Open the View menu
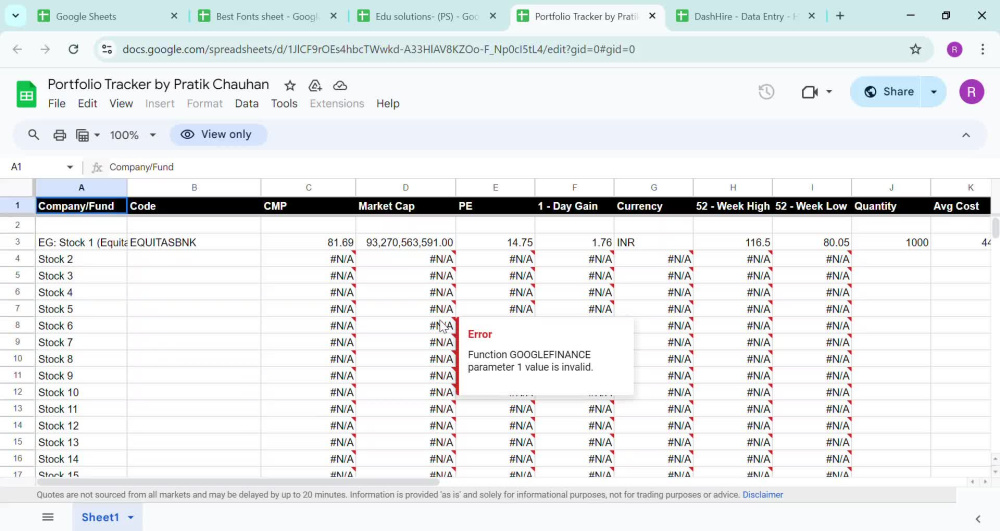The height and width of the screenshot is (531, 1000). (121, 103)
